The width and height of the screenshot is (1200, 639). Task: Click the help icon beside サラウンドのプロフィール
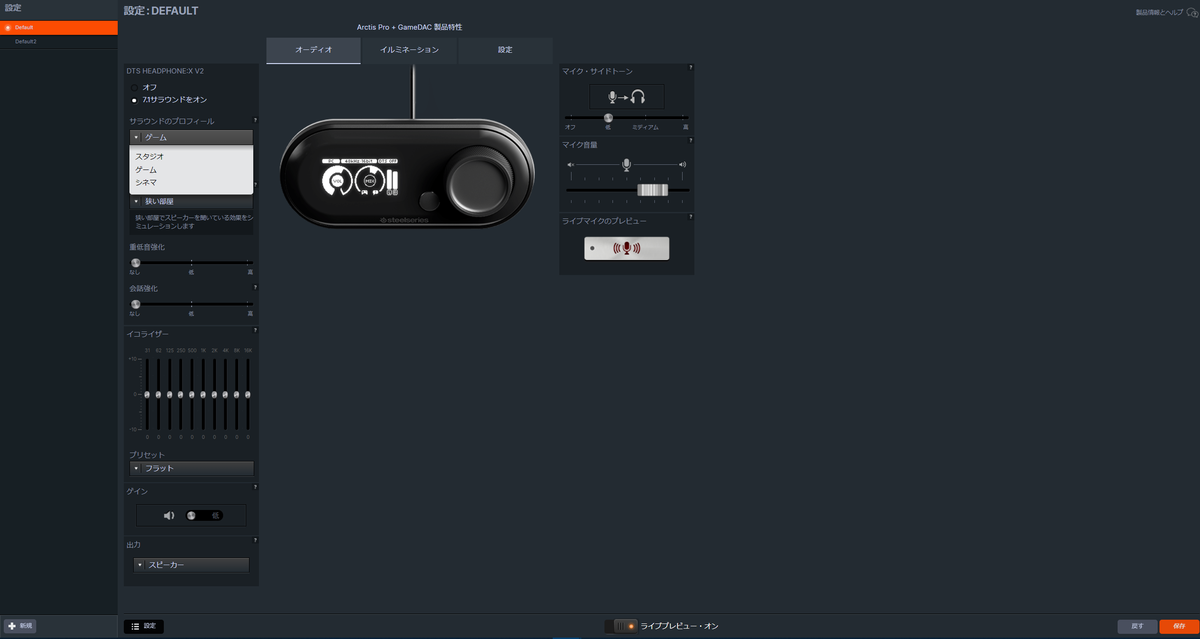[x=255, y=120]
